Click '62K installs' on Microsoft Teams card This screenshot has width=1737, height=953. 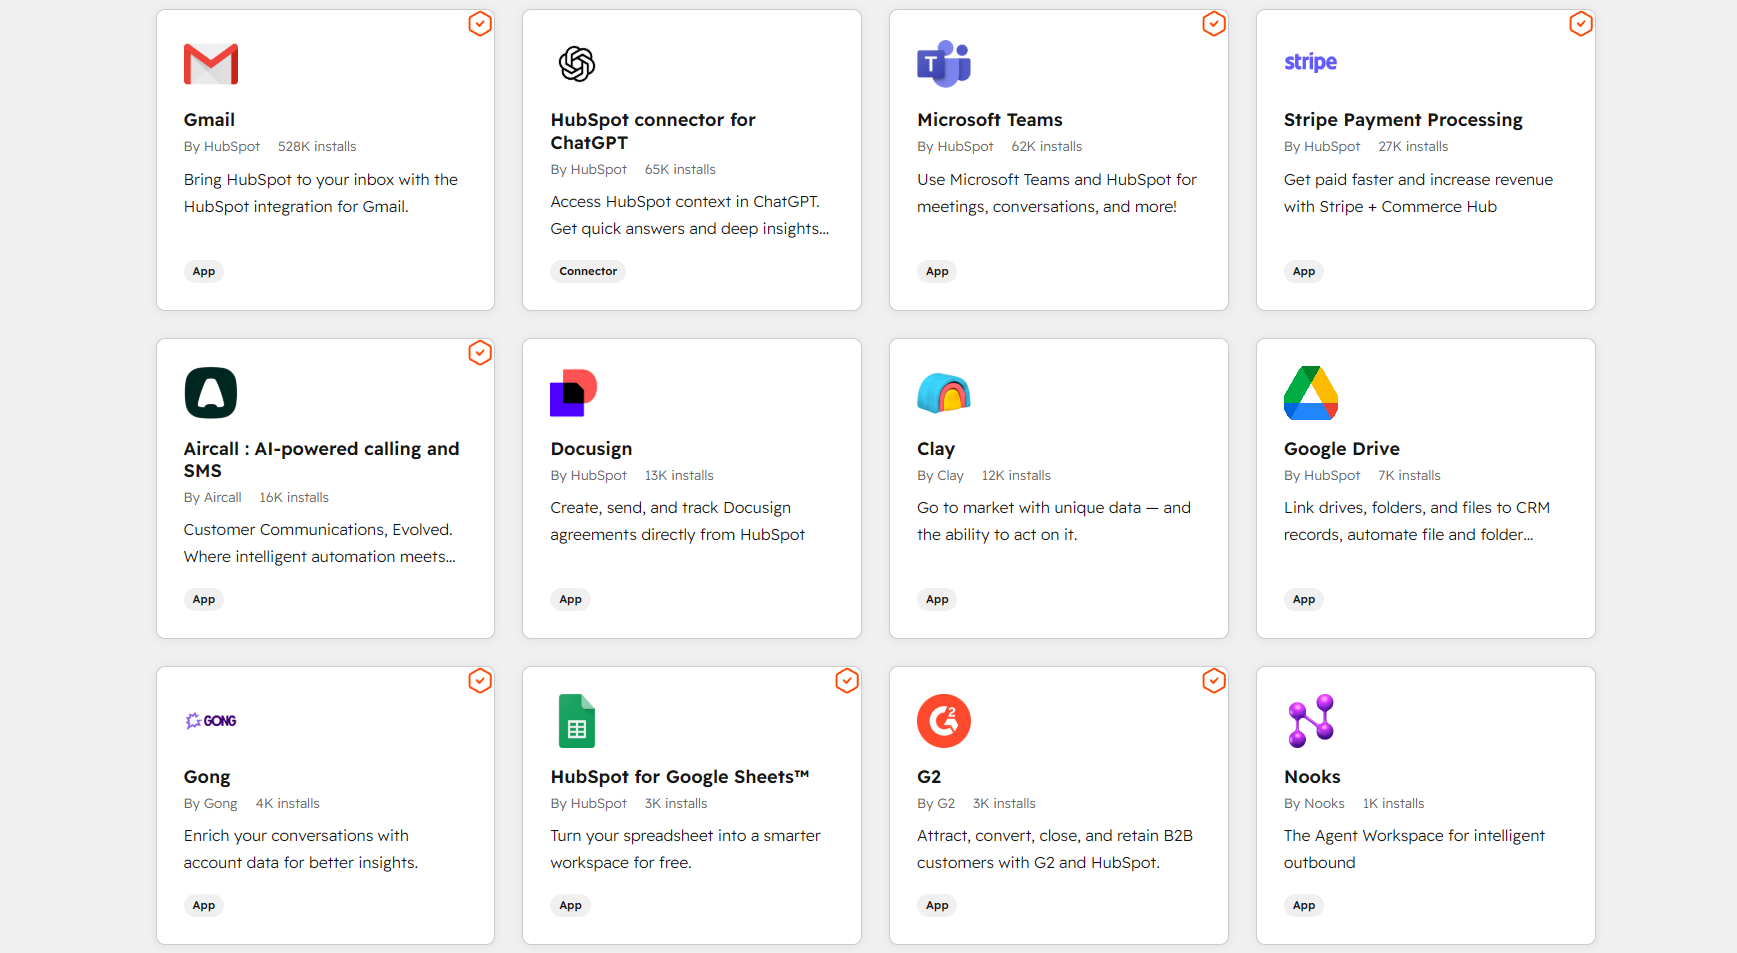[1047, 146]
